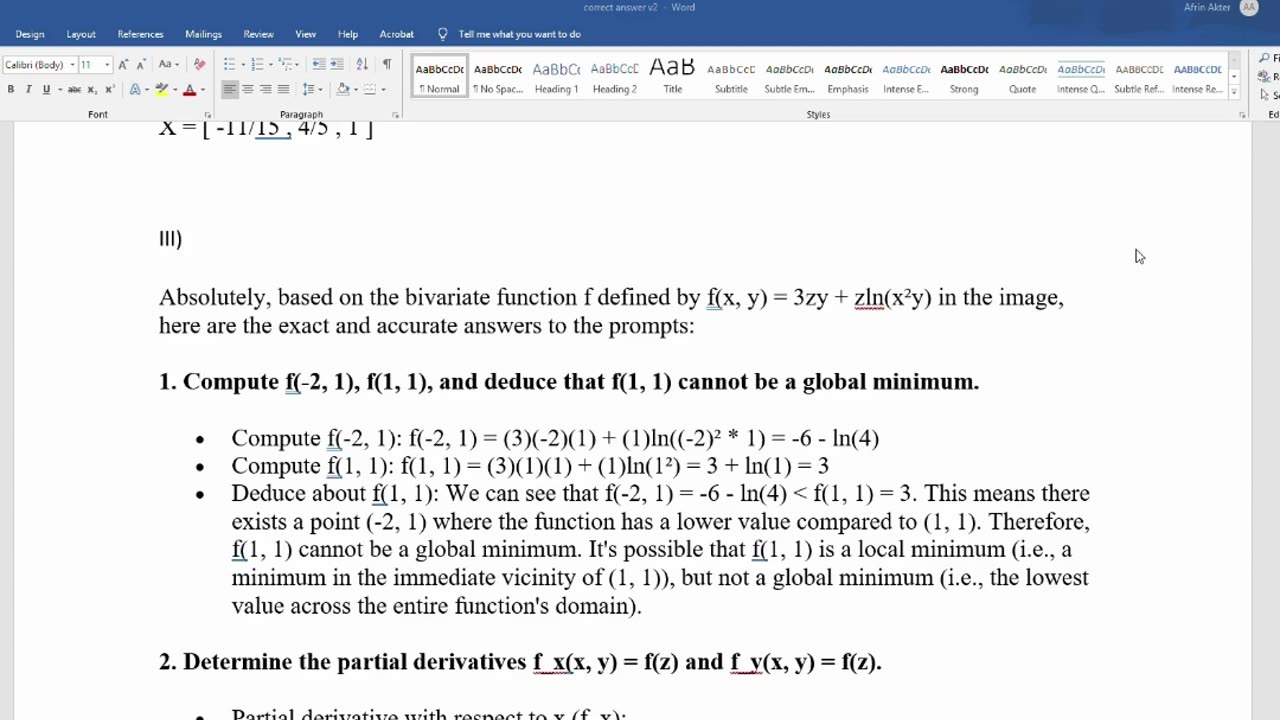Open Paragraph dialog launcher
The width and height of the screenshot is (1280, 720).
[395, 115]
